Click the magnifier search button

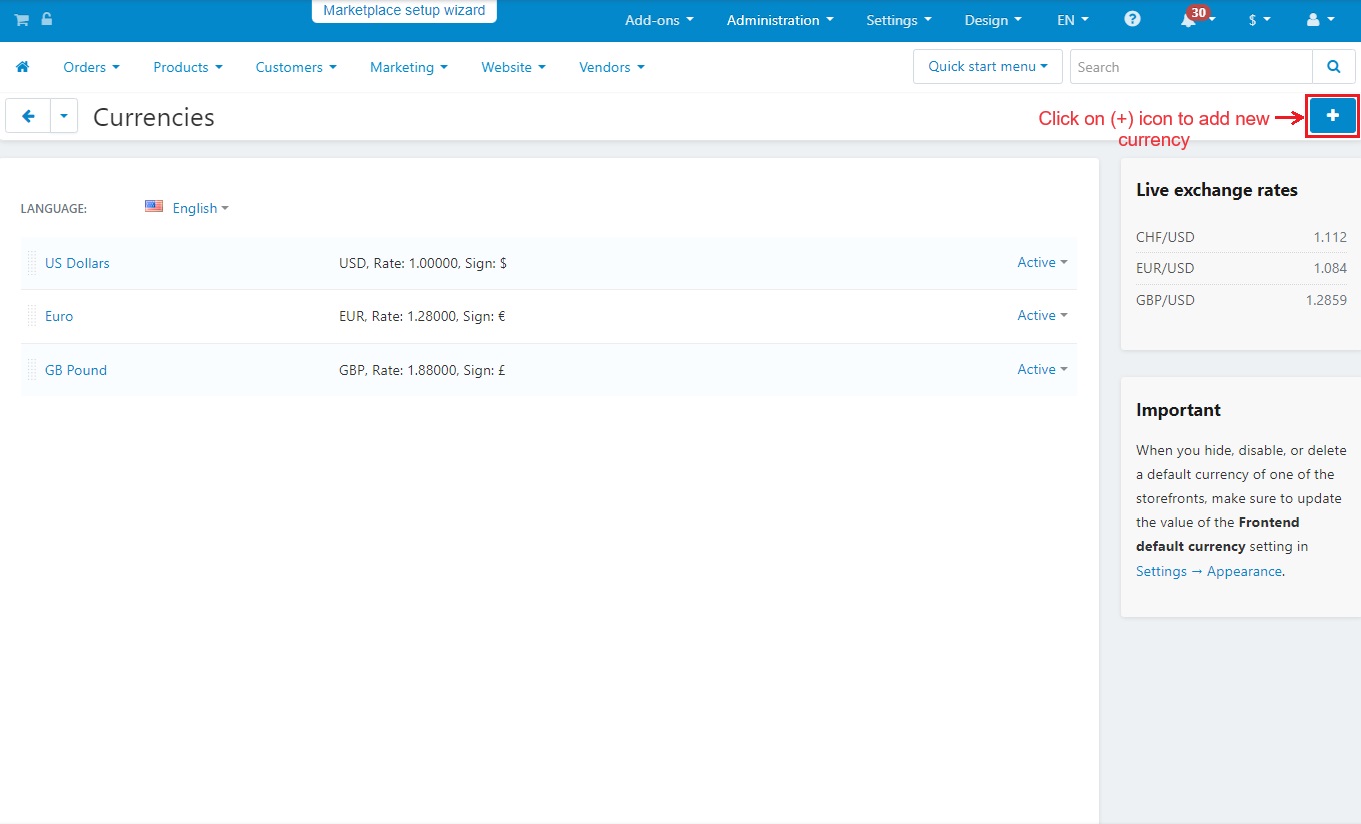[x=1333, y=67]
